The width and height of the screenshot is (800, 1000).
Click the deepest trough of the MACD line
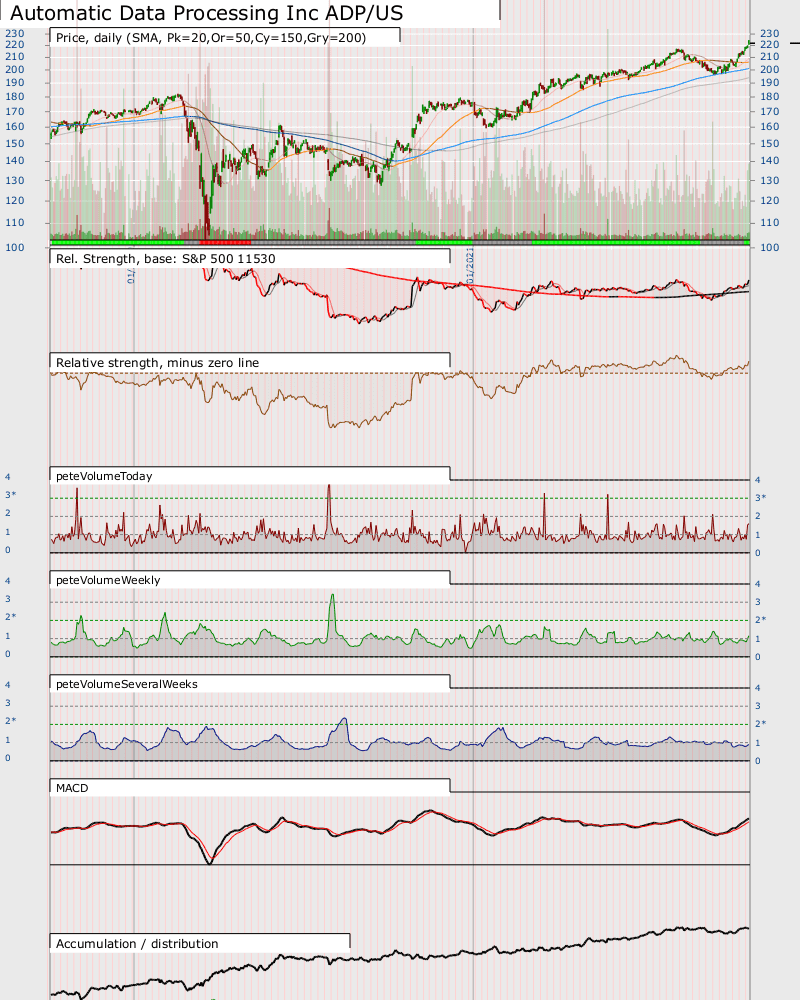210,862
